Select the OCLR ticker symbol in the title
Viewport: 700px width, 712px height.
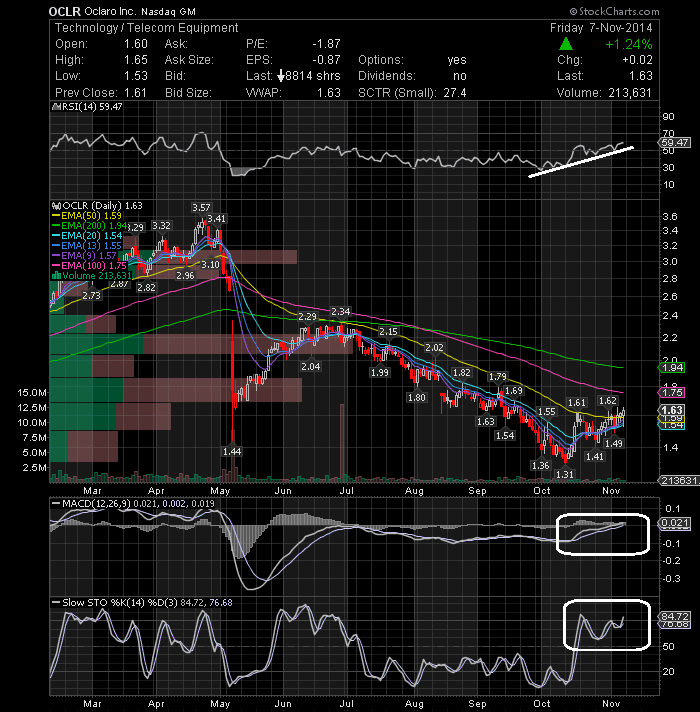[64, 11]
